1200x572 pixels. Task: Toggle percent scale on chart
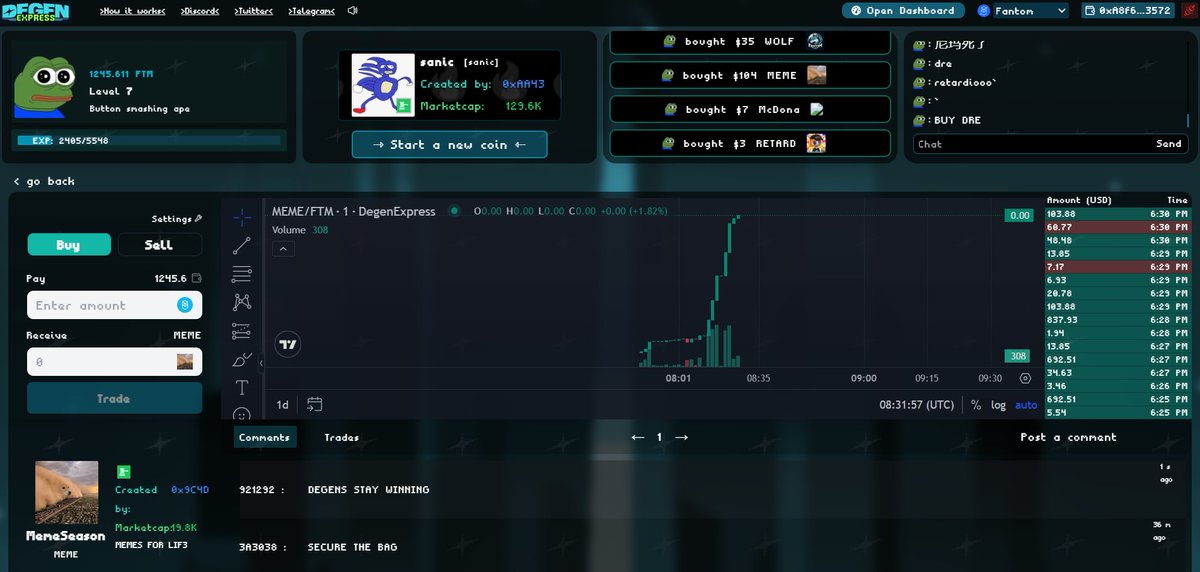[x=976, y=405]
